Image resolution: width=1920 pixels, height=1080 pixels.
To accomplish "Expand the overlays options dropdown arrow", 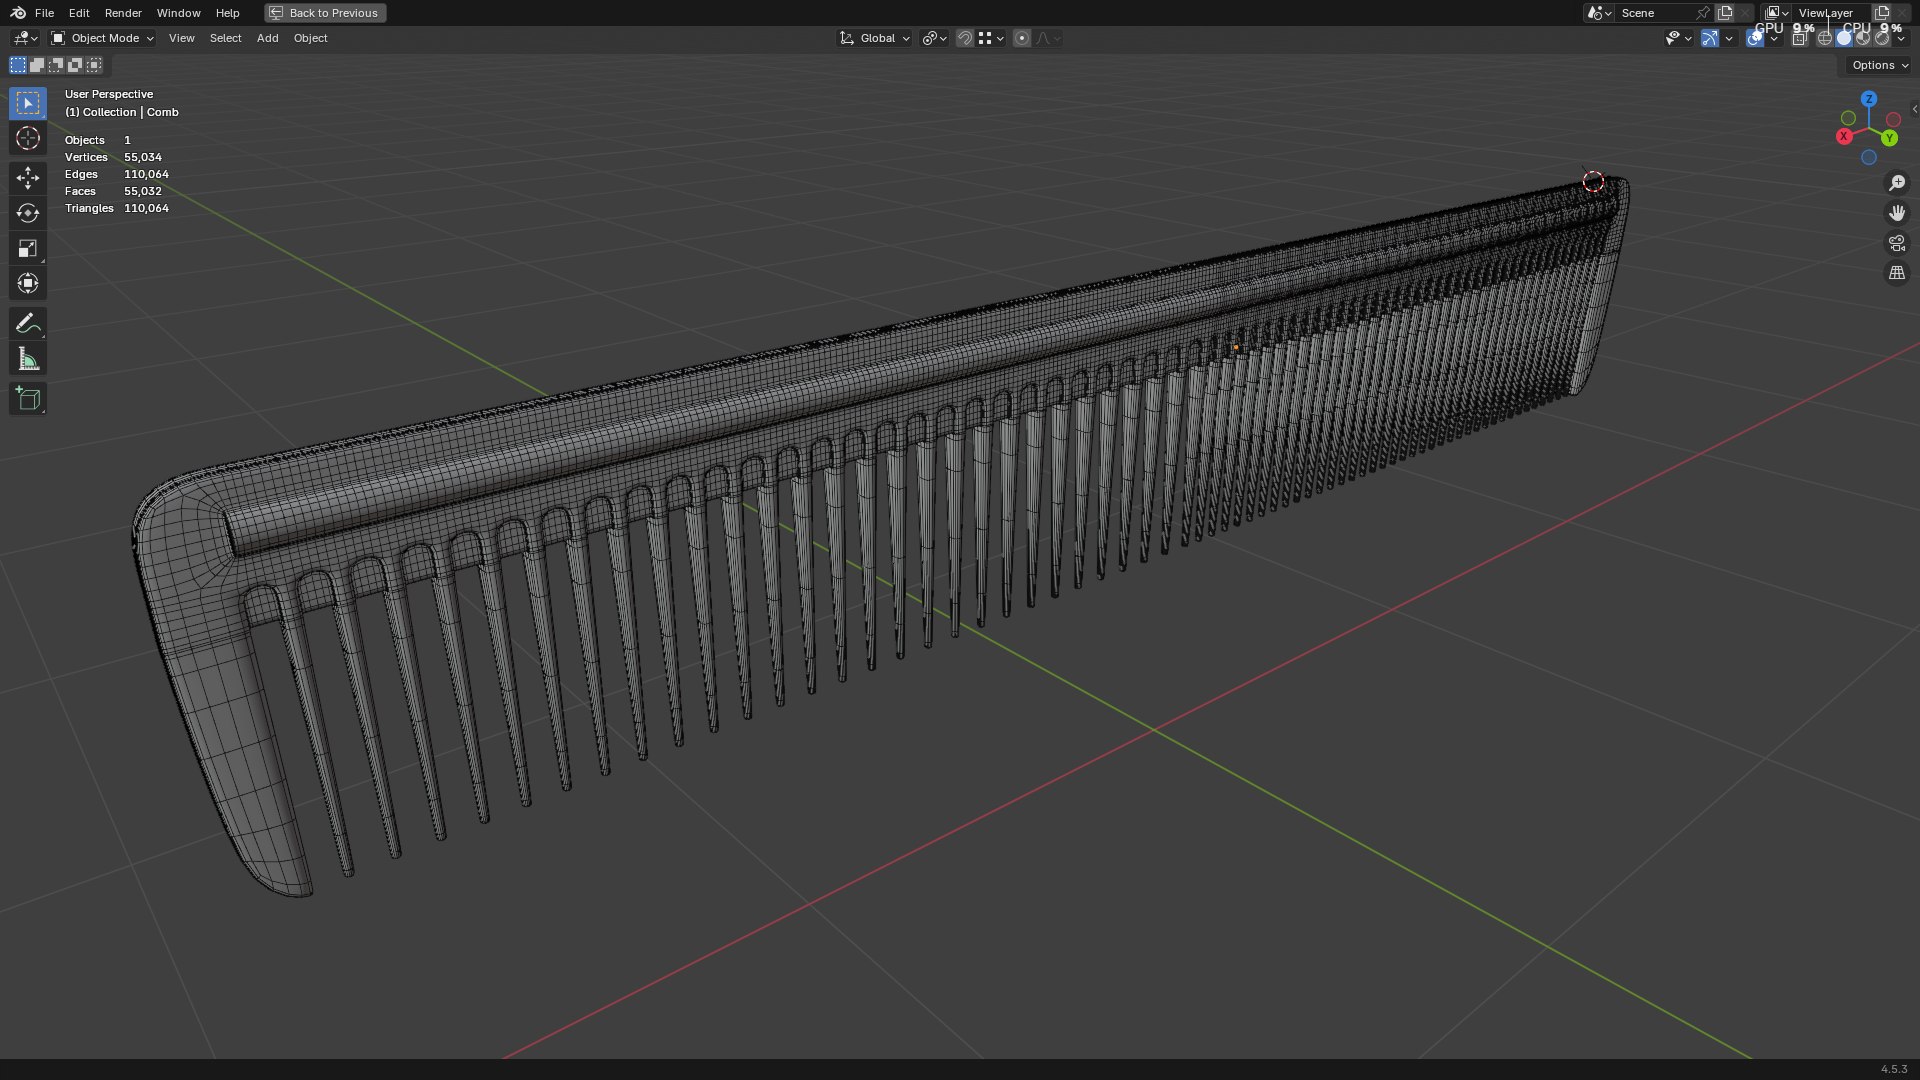I will click(x=1774, y=38).
